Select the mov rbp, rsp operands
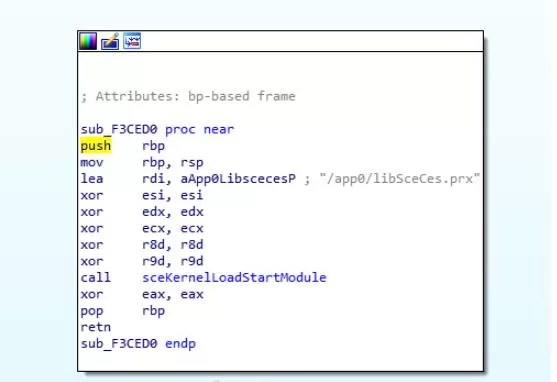The width and height of the screenshot is (557, 382). click(x=173, y=163)
